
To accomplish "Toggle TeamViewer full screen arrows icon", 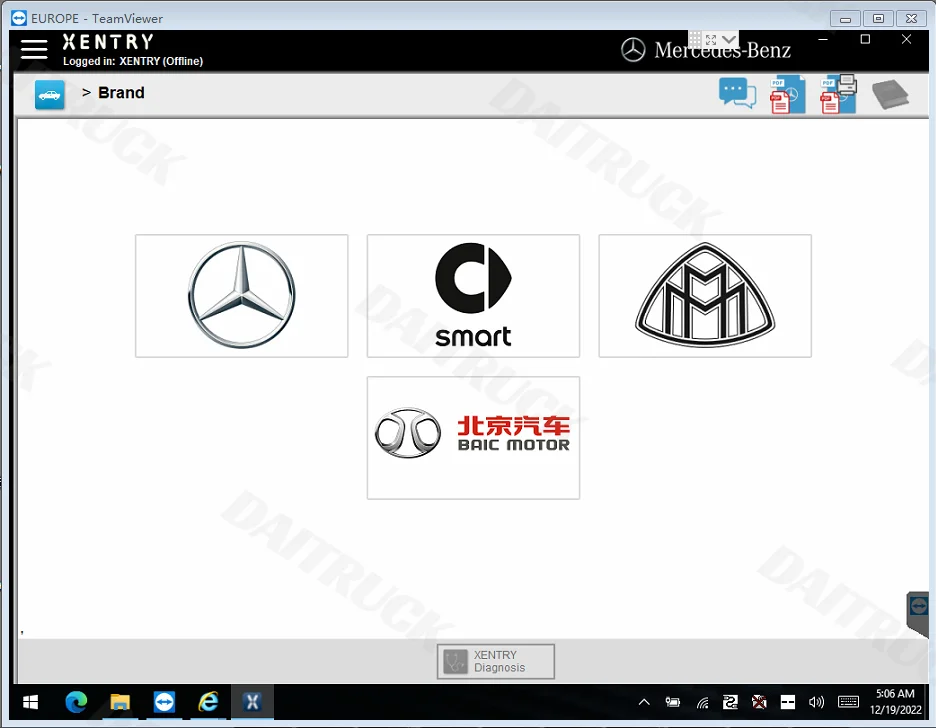I will [711, 40].
